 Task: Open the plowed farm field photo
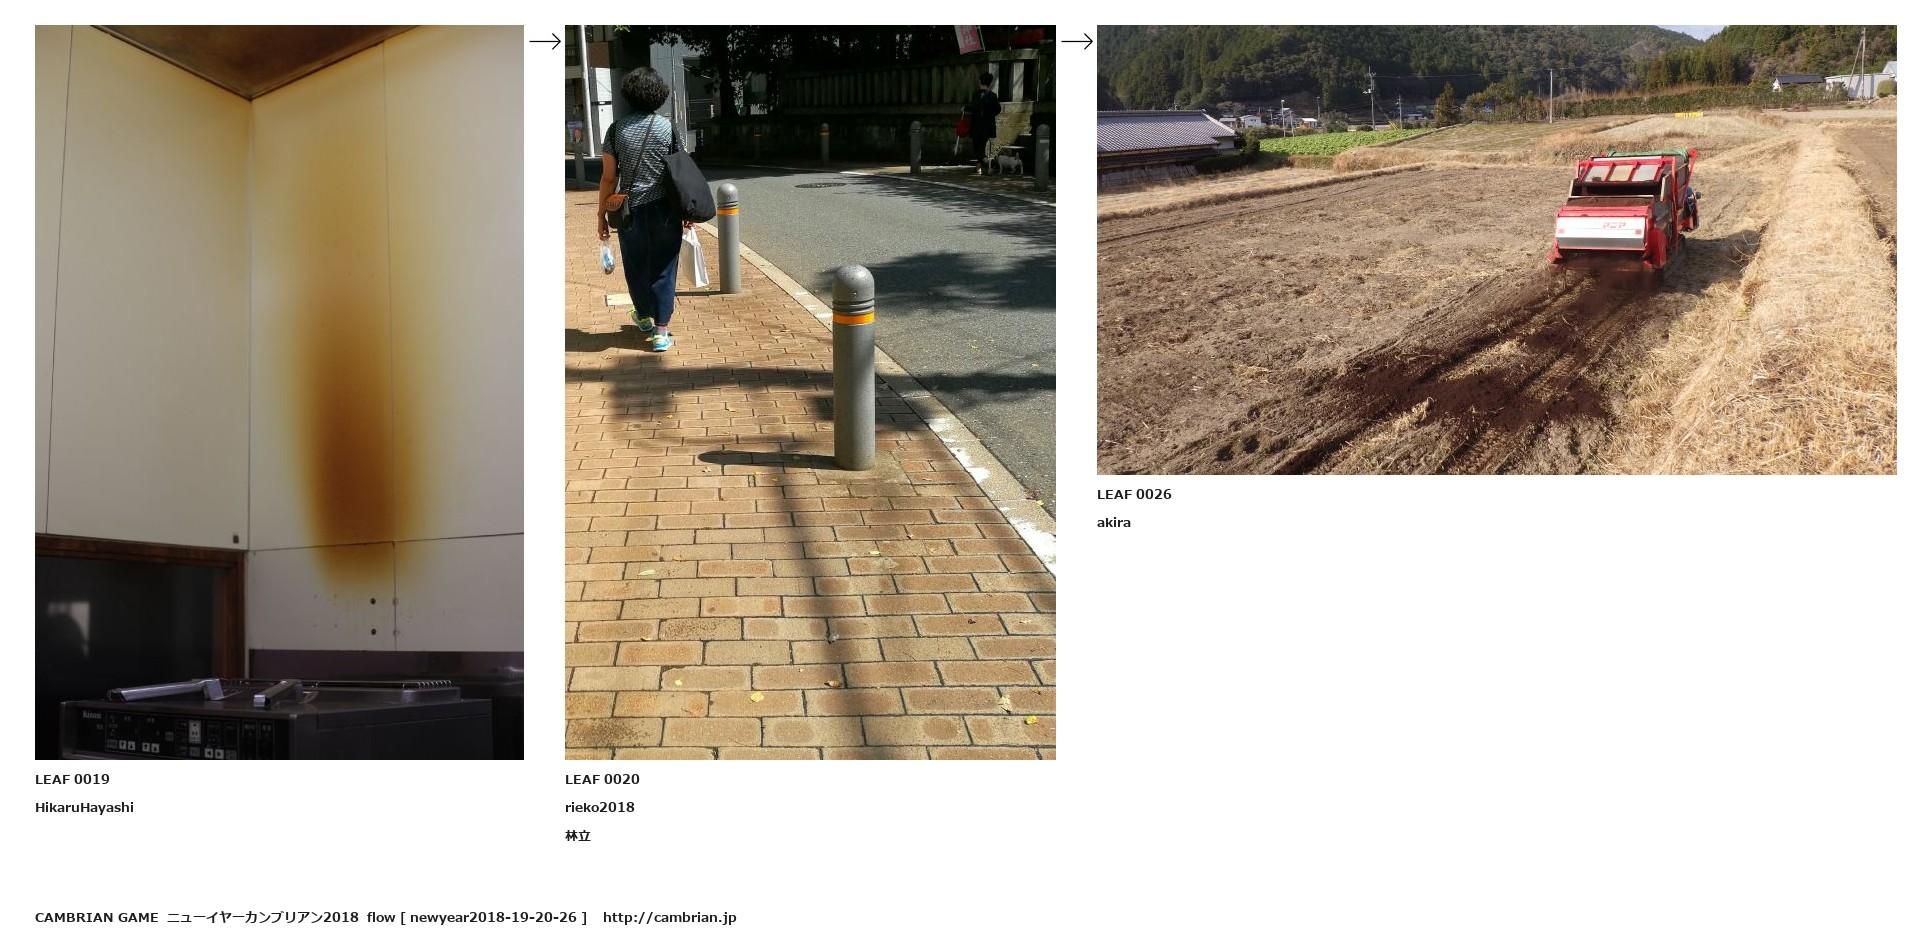[1496, 250]
